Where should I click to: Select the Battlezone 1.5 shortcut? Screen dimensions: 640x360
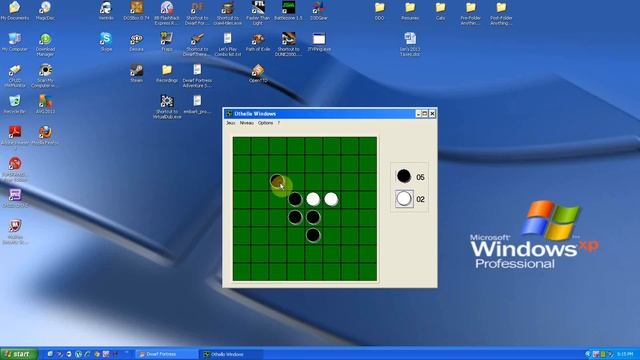[289, 11]
